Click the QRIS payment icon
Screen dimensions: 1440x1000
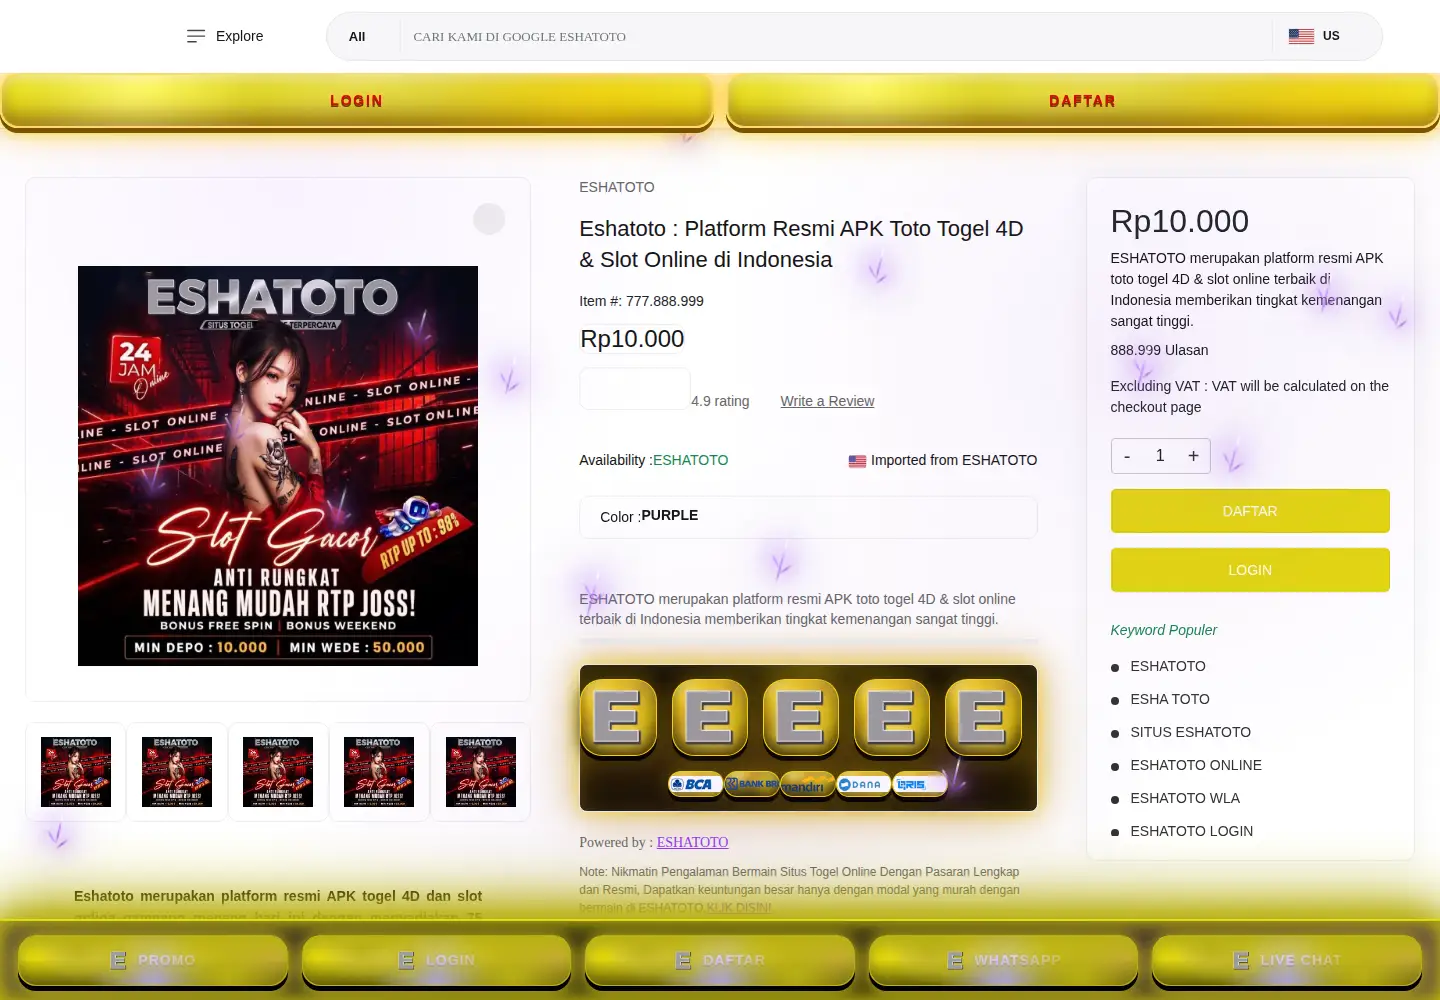pos(919,784)
